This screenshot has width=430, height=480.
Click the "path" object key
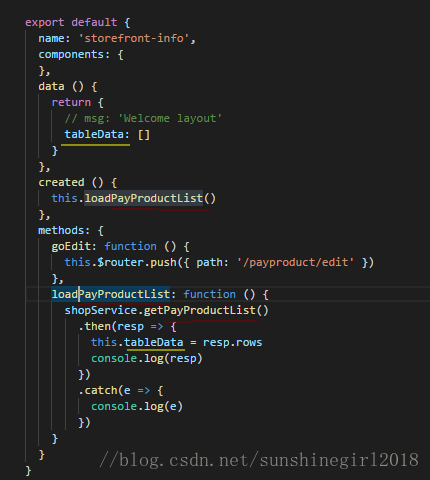(x=209, y=263)
